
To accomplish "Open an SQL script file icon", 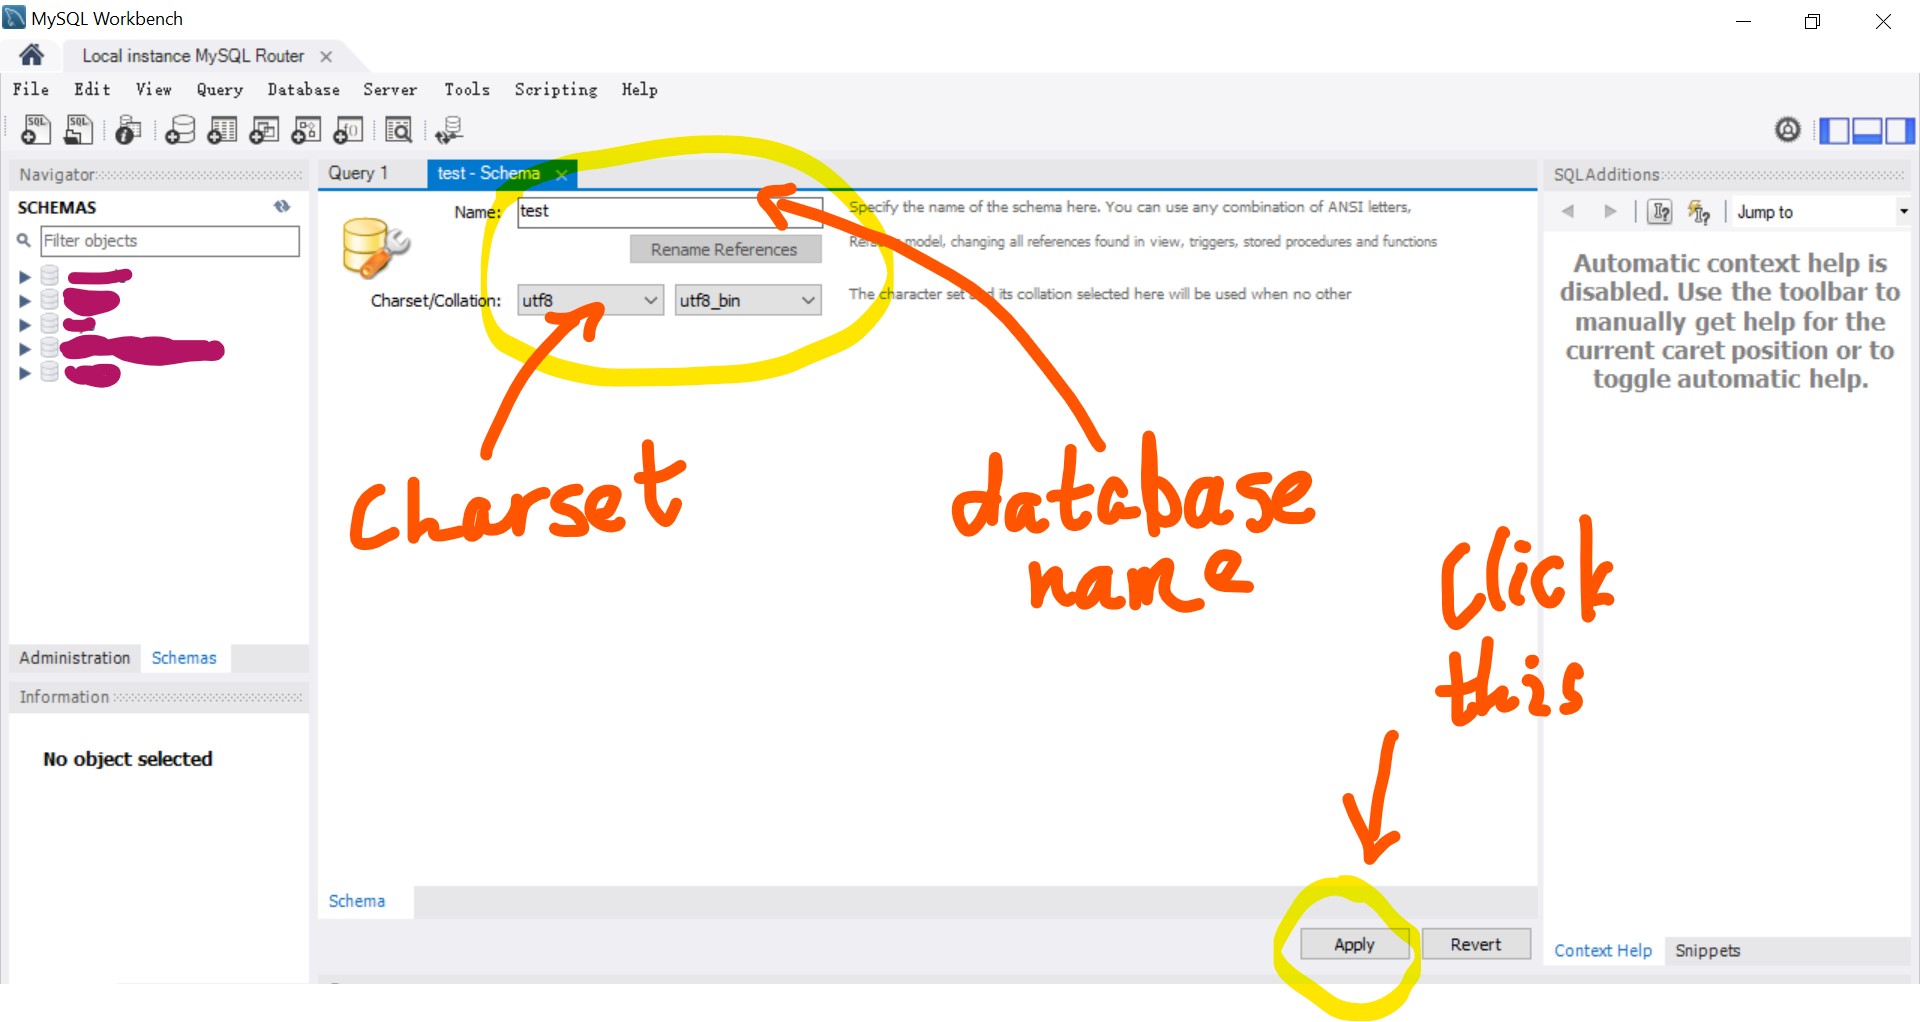I will click(x=78, y=130).
